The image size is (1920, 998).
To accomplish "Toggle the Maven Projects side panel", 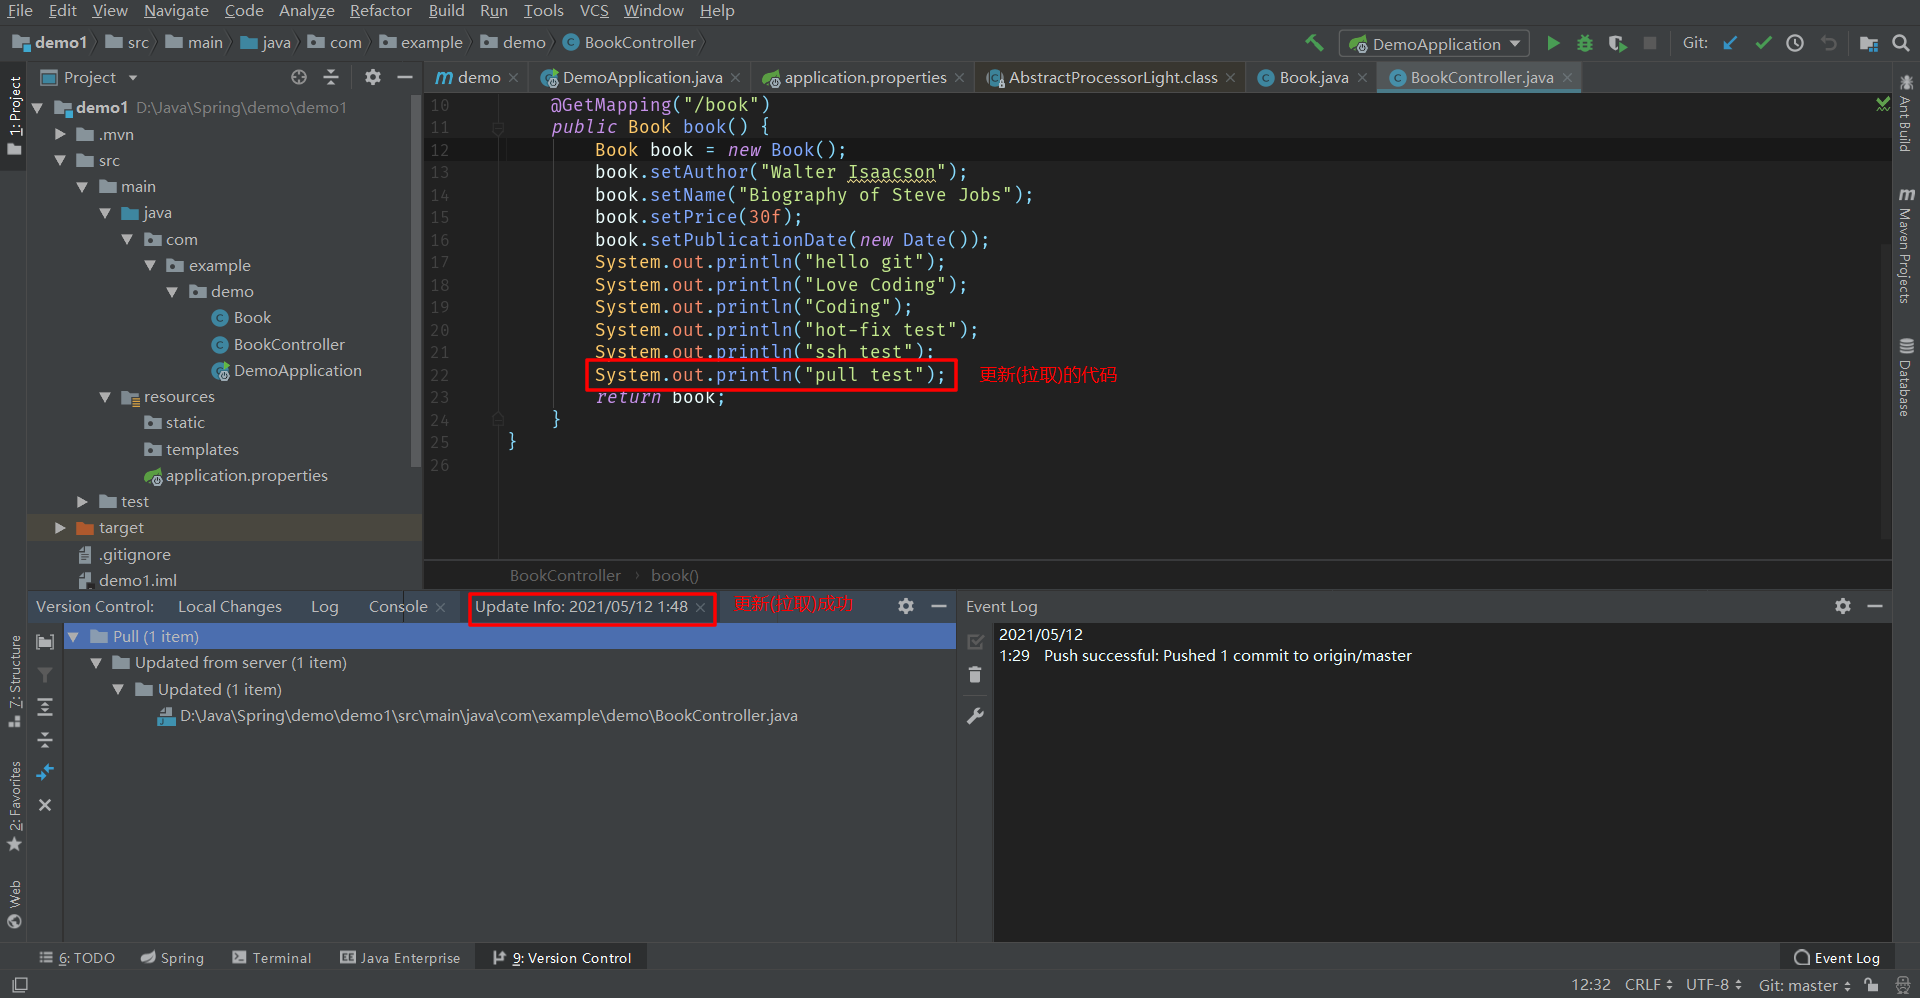I will click(1906, 245).
